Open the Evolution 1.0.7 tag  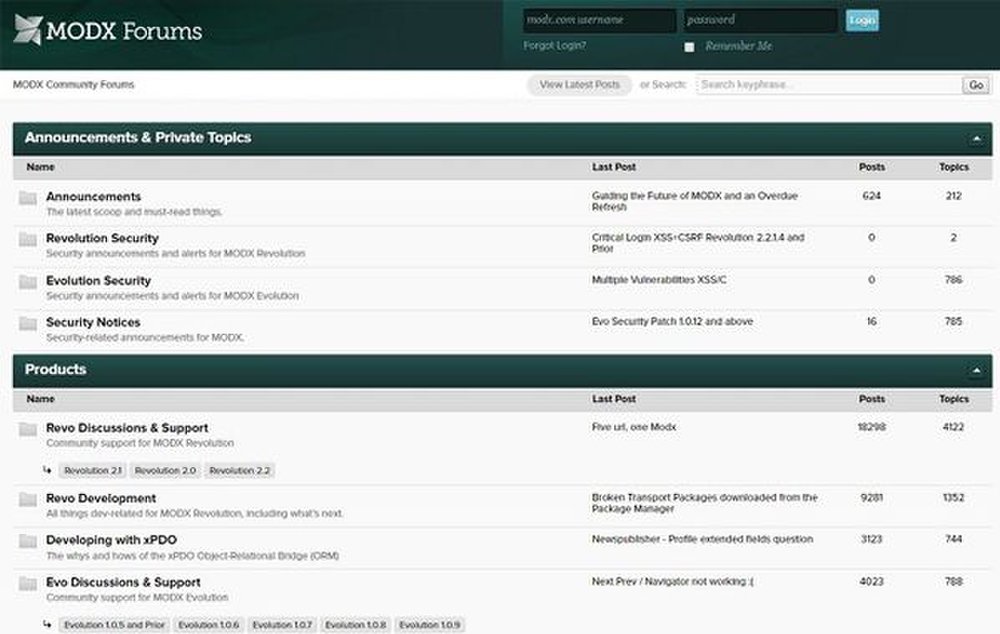(x=283, y=625)
